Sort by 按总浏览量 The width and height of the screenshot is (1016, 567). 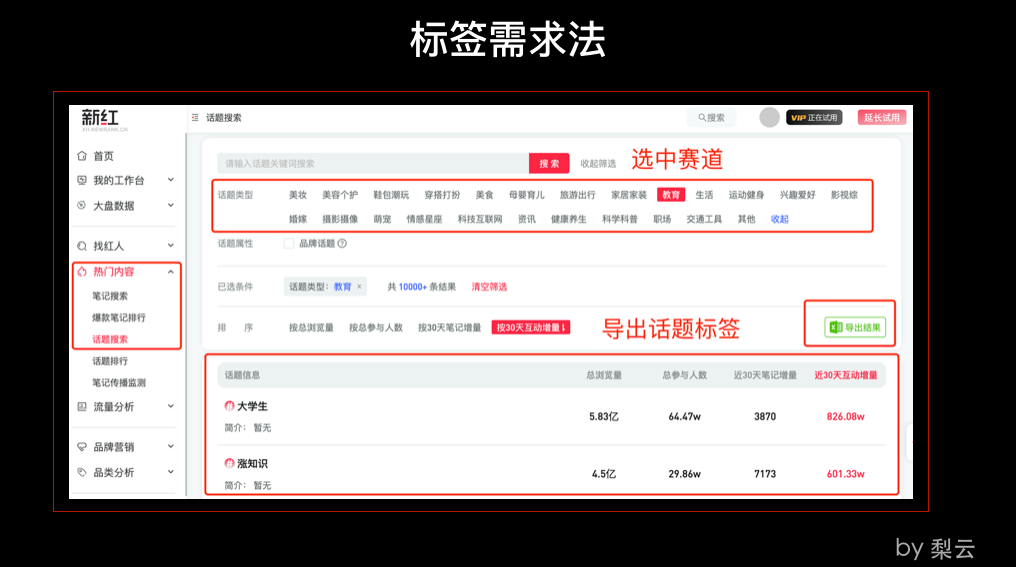point(311,327)
